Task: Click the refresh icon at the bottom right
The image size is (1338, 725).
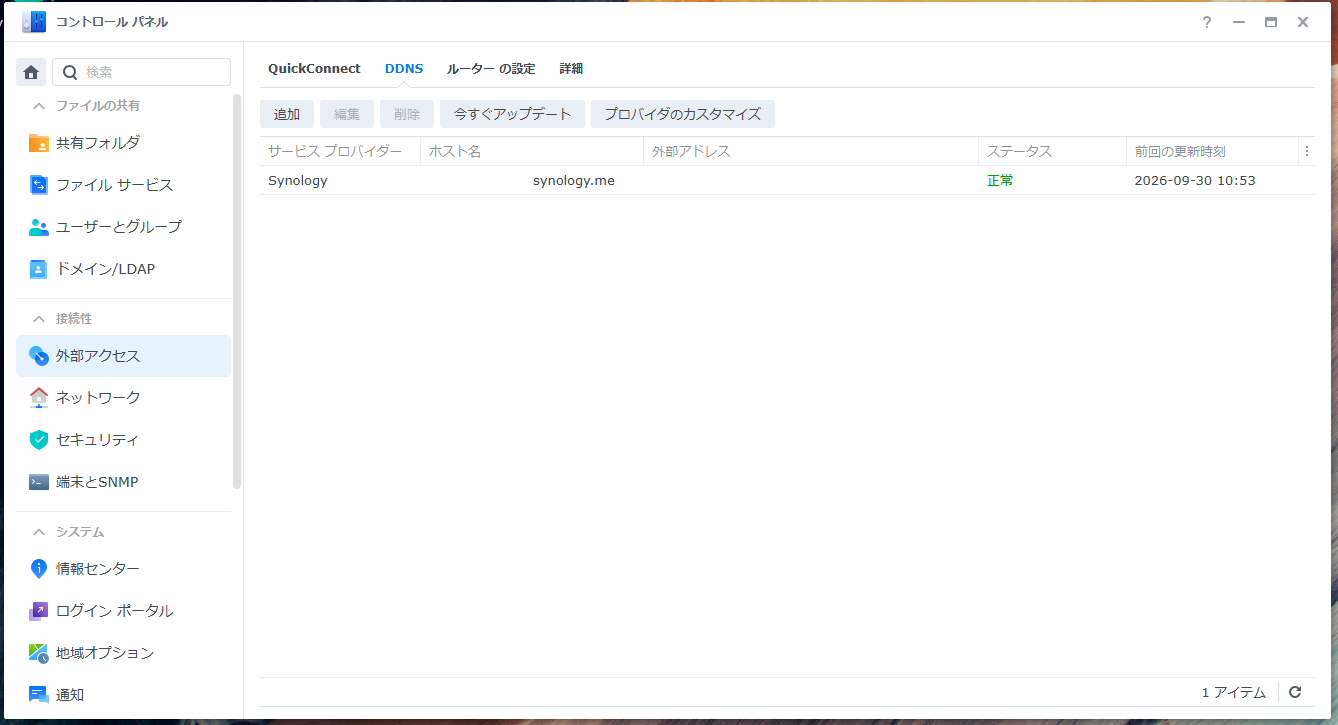Action: (1295, 692)
